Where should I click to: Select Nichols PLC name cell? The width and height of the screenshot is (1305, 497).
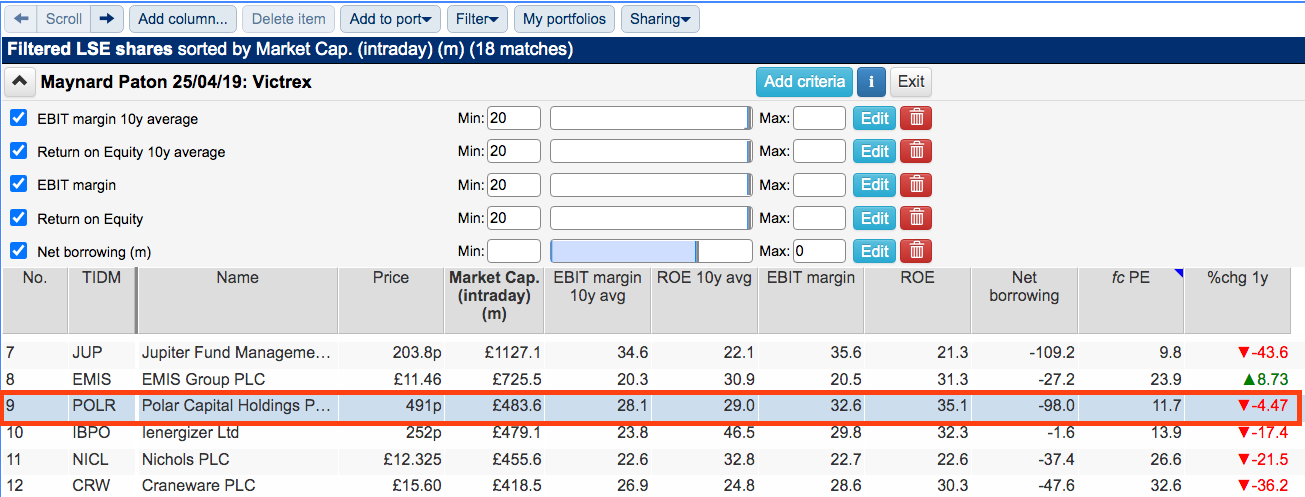[185, 460]
